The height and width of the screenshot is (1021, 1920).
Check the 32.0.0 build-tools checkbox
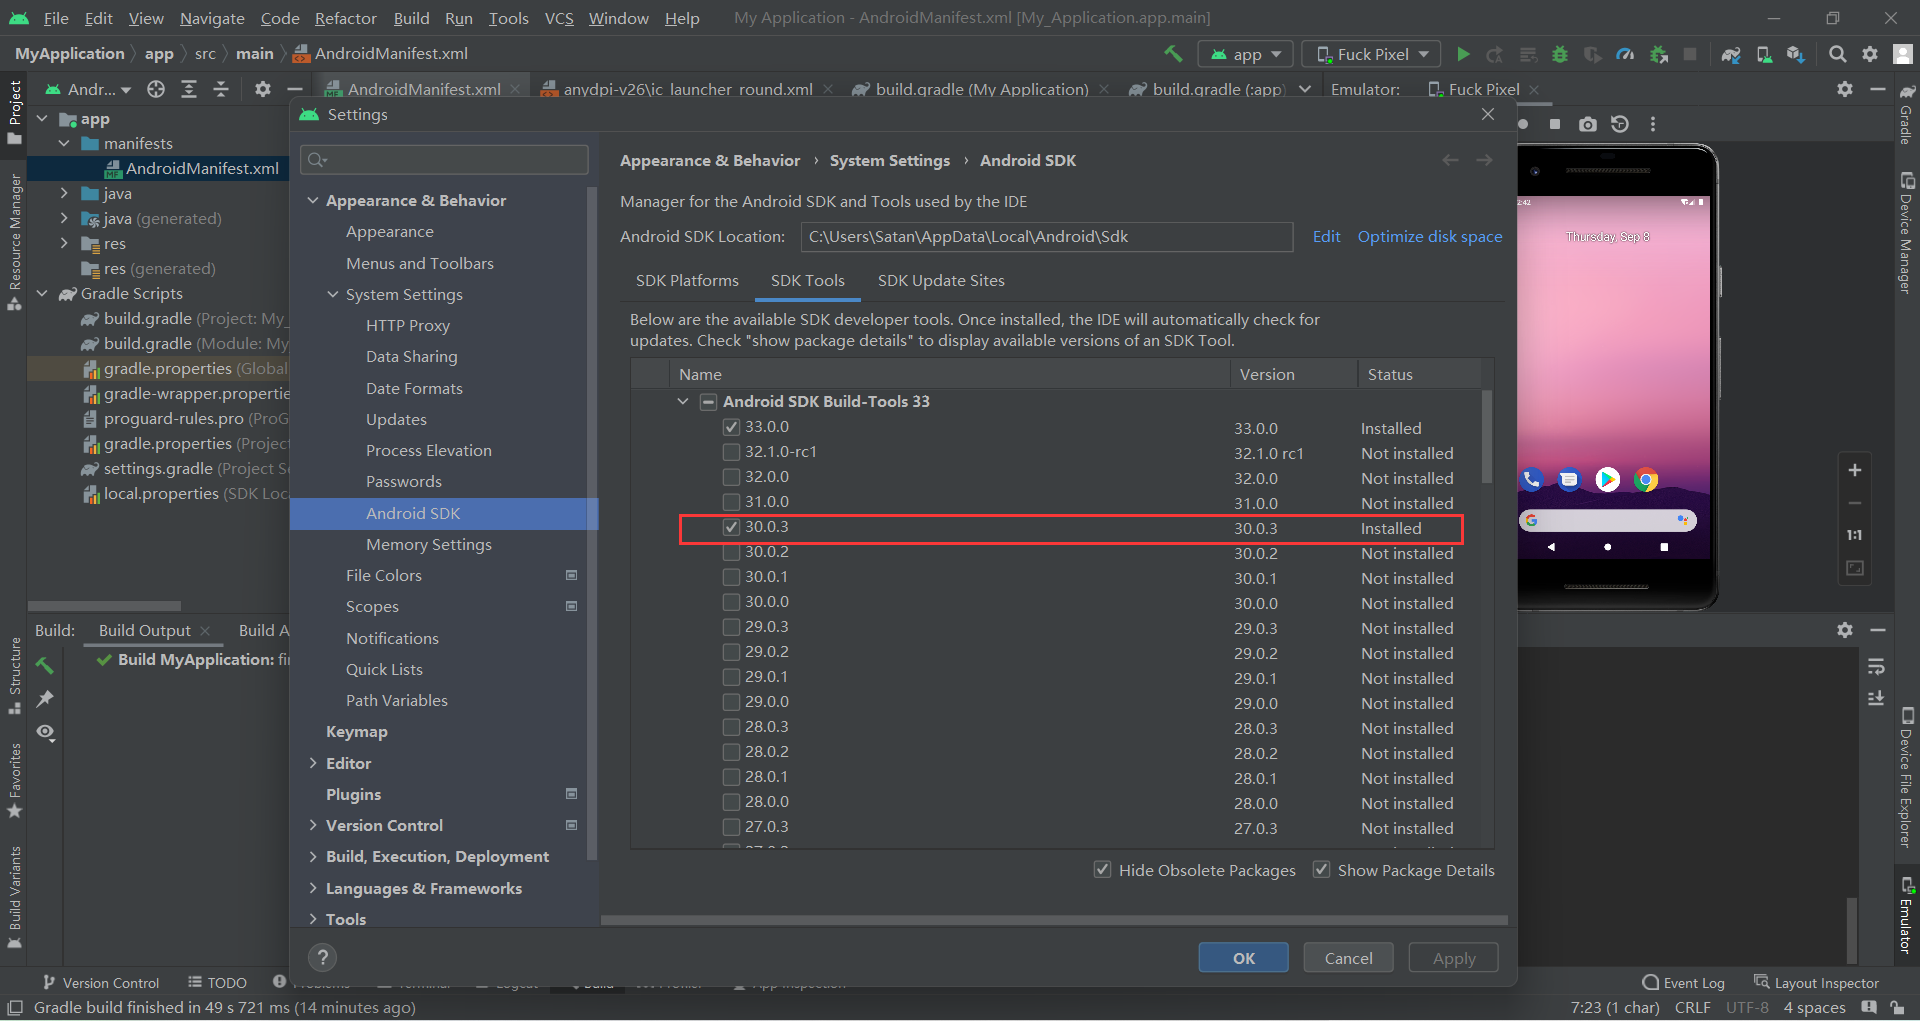pyautogui.click(x=731, y=477)
